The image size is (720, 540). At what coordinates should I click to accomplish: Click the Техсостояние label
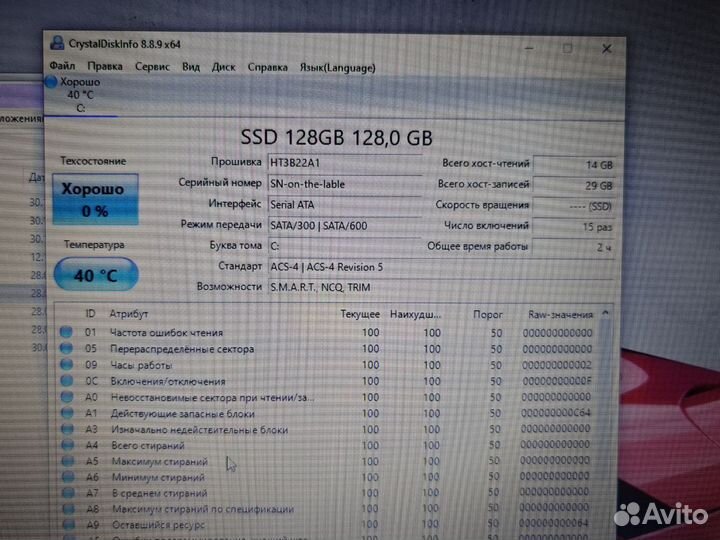93,161
